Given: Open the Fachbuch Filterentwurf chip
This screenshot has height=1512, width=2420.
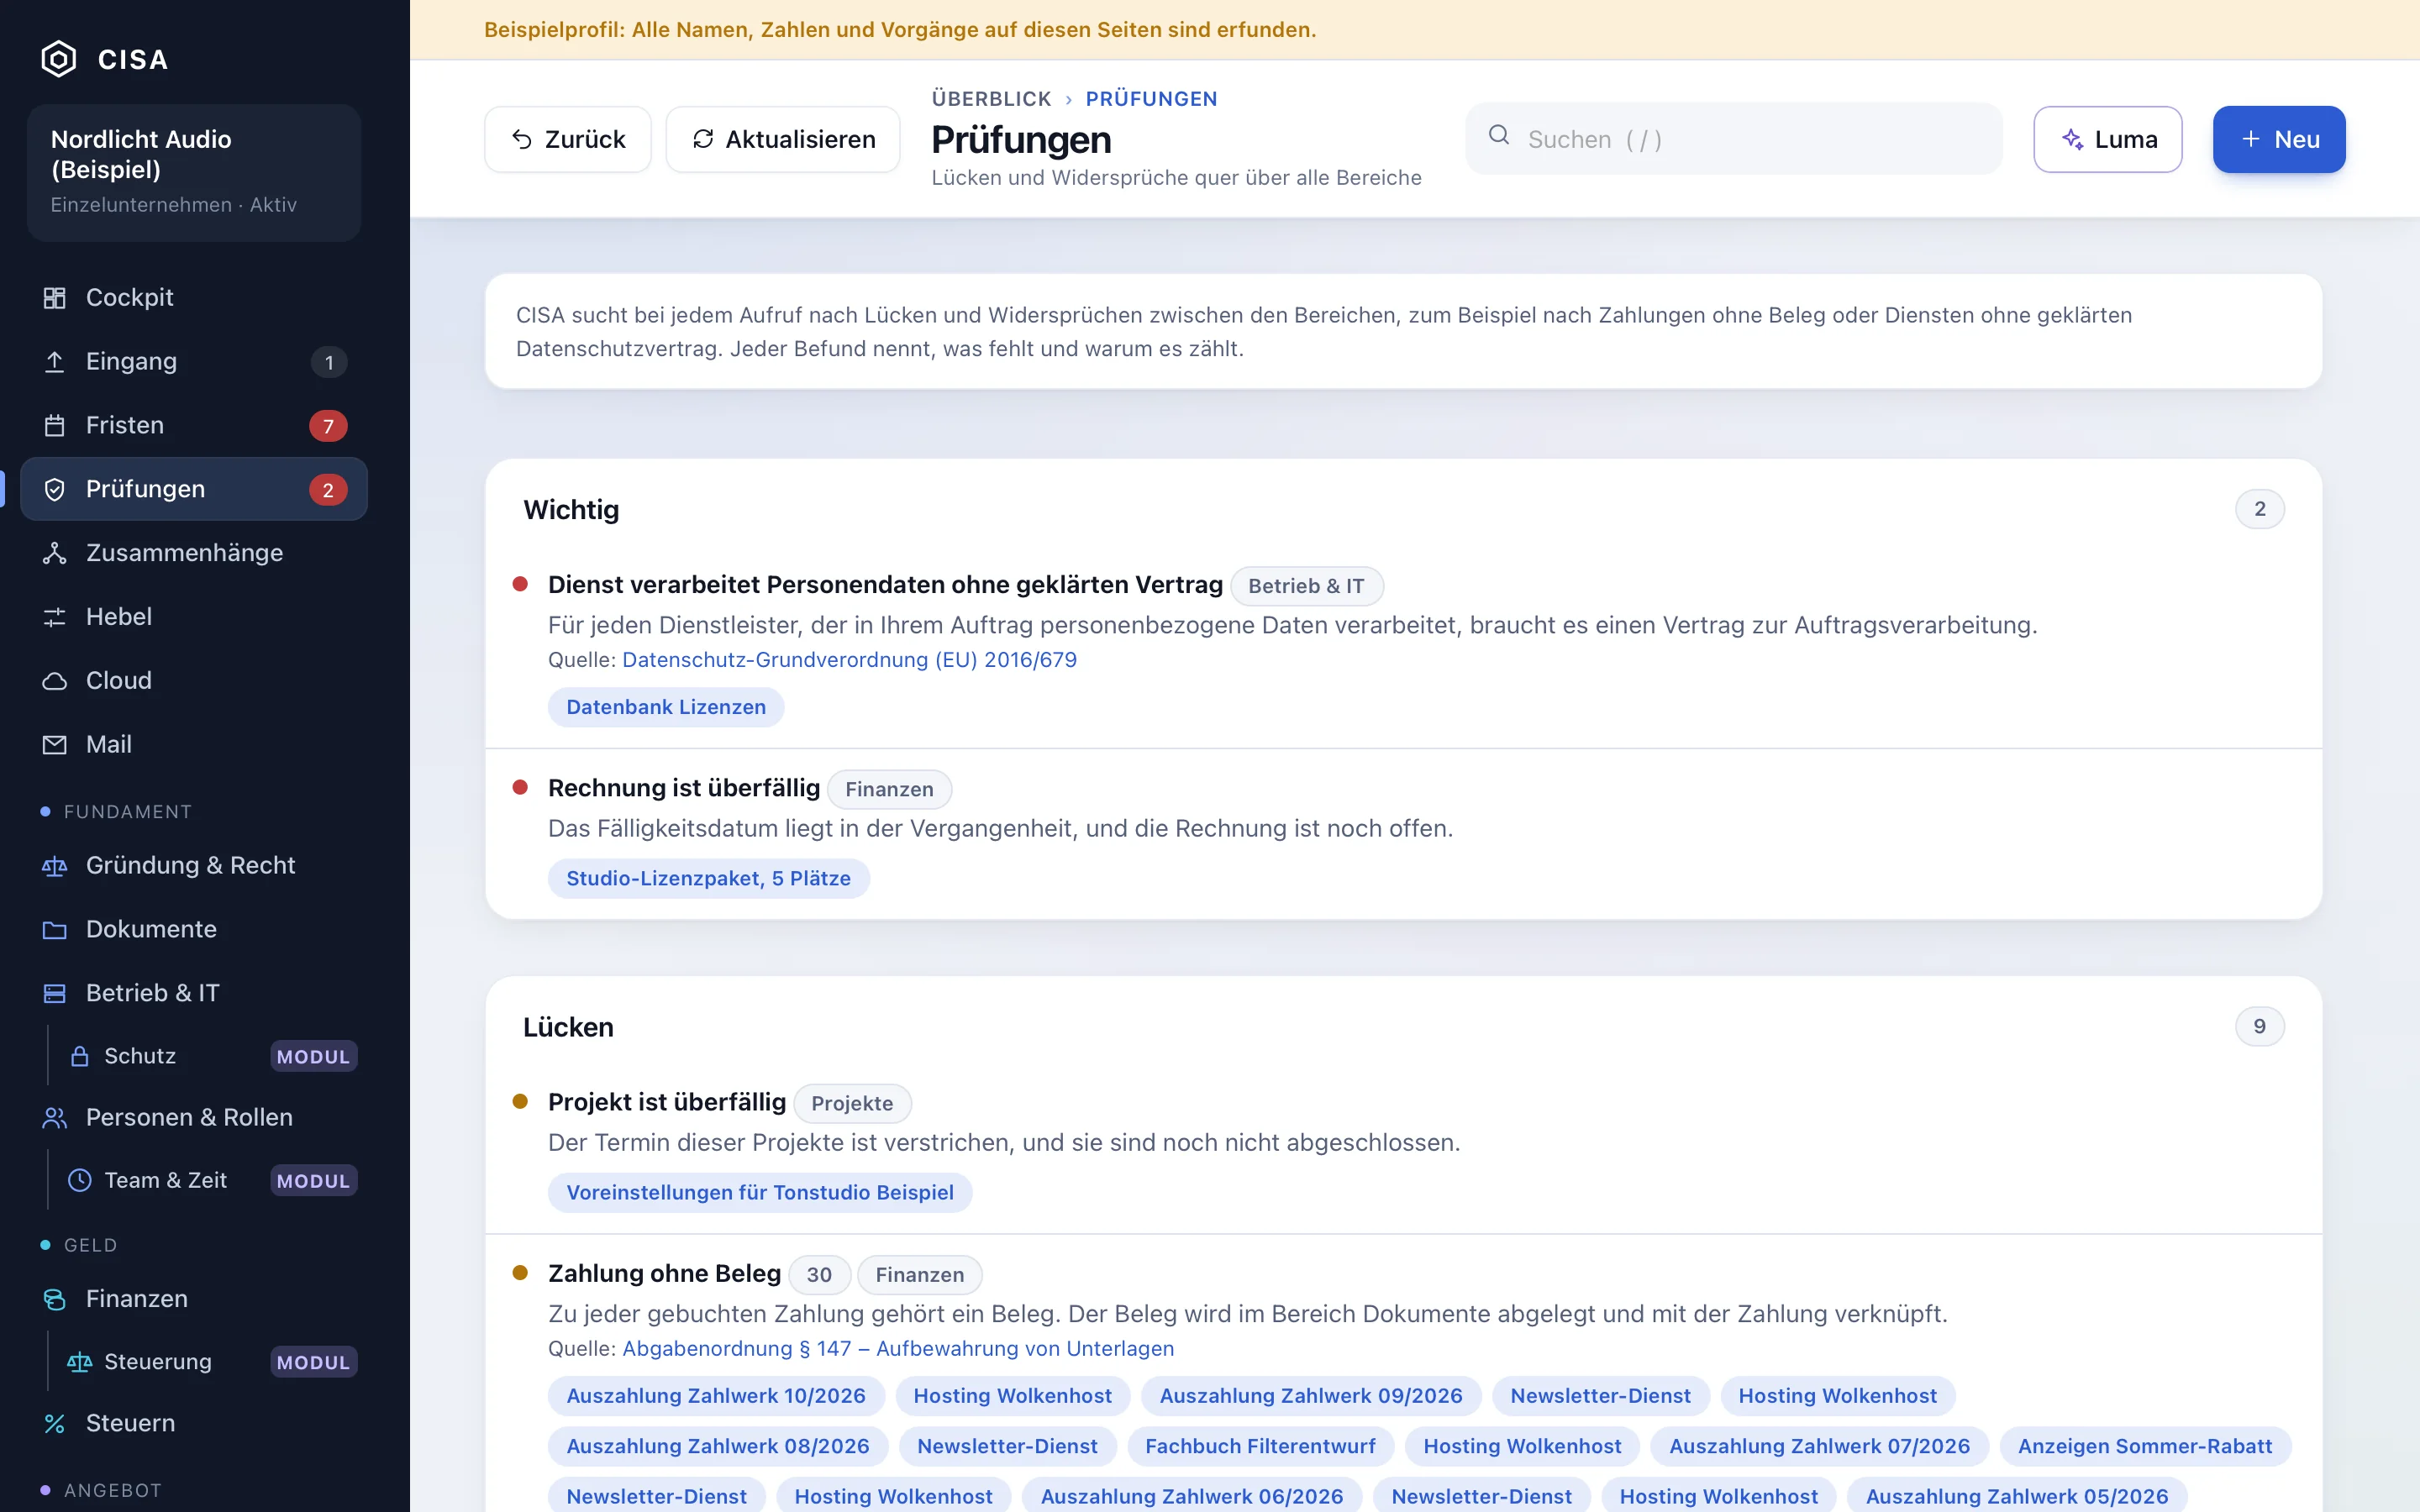Looking at the screenshot, I should click(x=1260, y=1447).
